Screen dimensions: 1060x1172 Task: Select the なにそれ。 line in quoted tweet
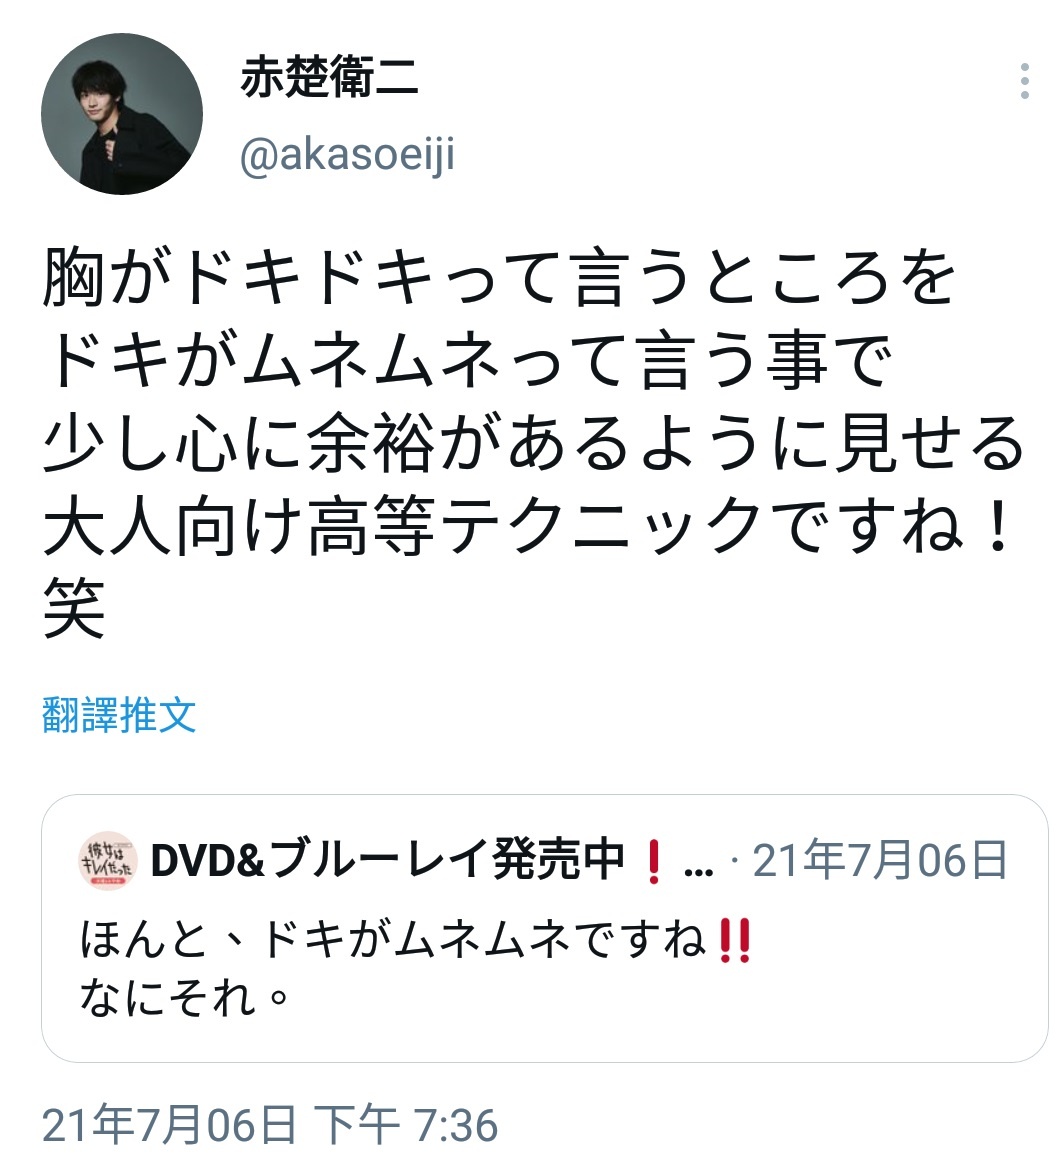(x=185, y=998)
